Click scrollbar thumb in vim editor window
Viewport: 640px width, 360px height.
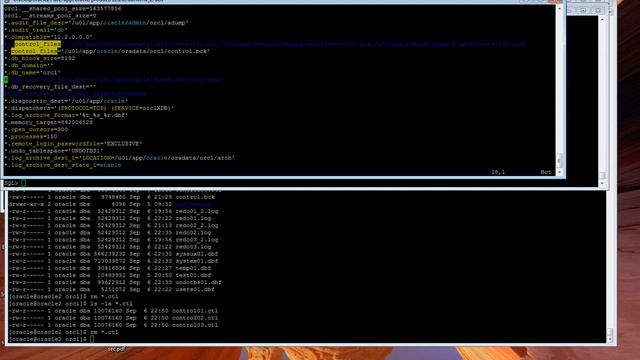559,160
